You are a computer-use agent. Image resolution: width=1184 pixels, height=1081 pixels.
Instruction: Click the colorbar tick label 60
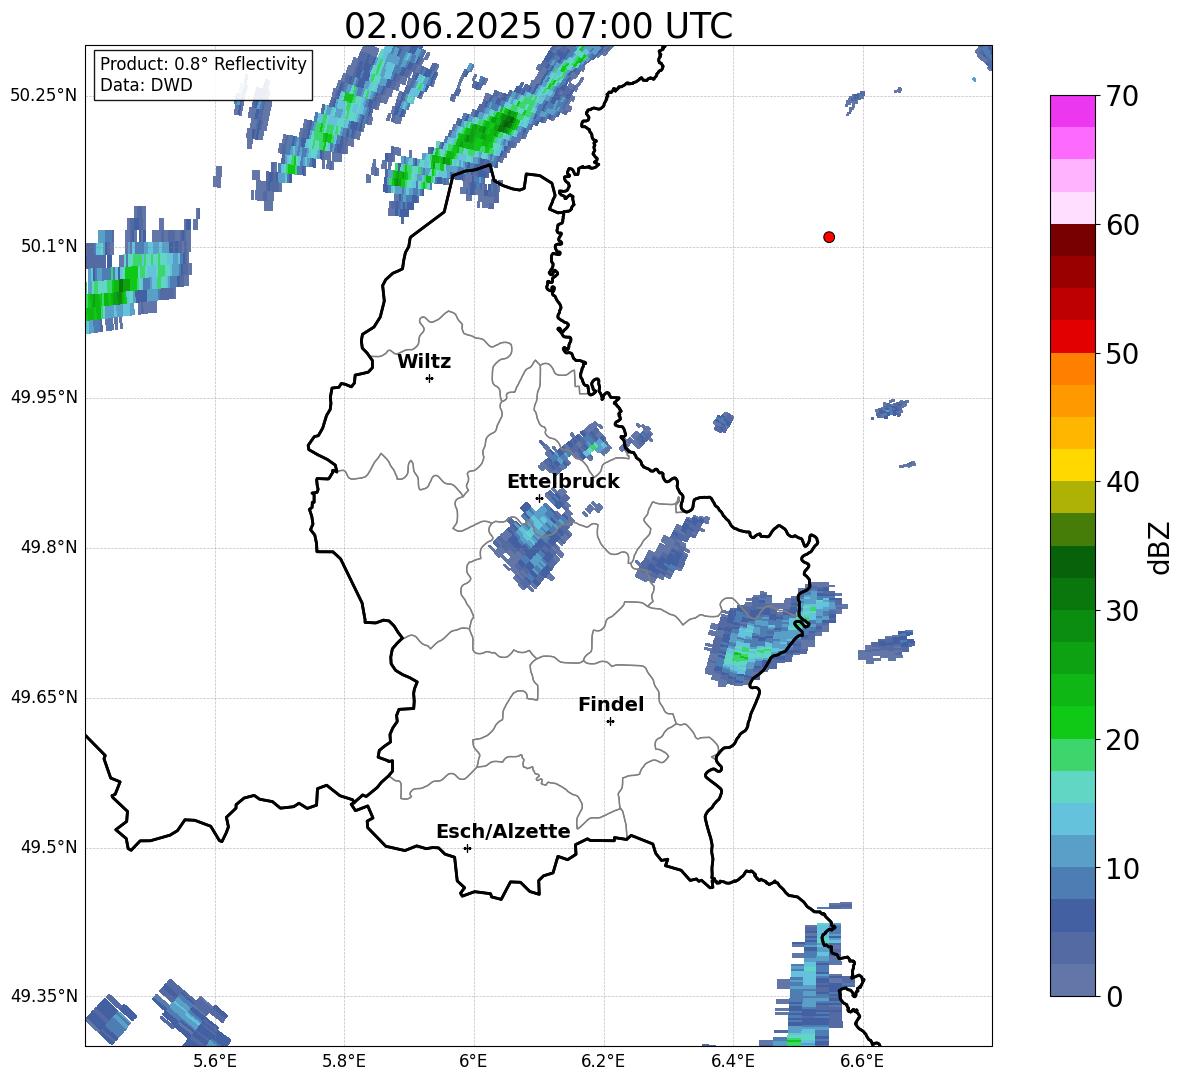[1123, 225]
